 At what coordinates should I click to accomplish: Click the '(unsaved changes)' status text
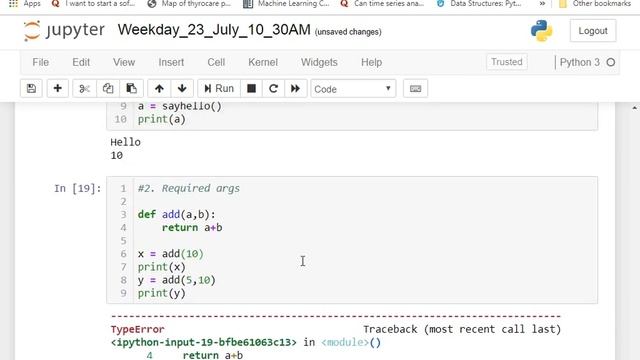[x=348, y=32]
